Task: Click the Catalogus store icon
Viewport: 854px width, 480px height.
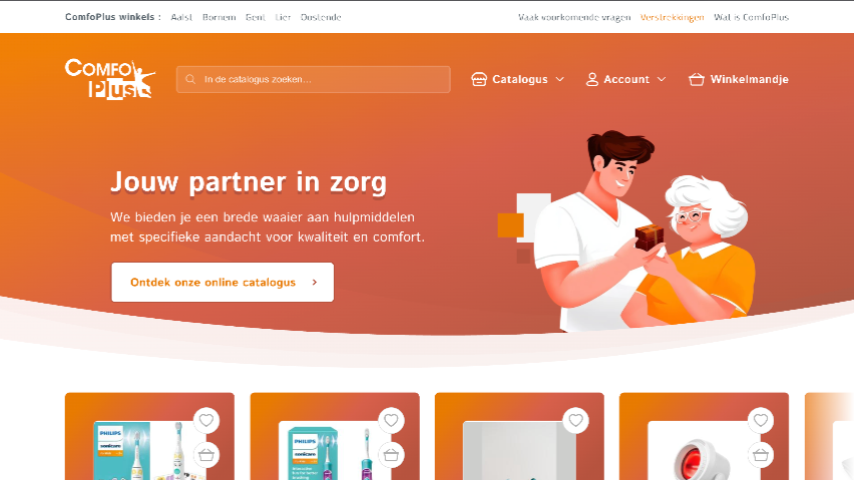Action: click(x=479, y=80)
